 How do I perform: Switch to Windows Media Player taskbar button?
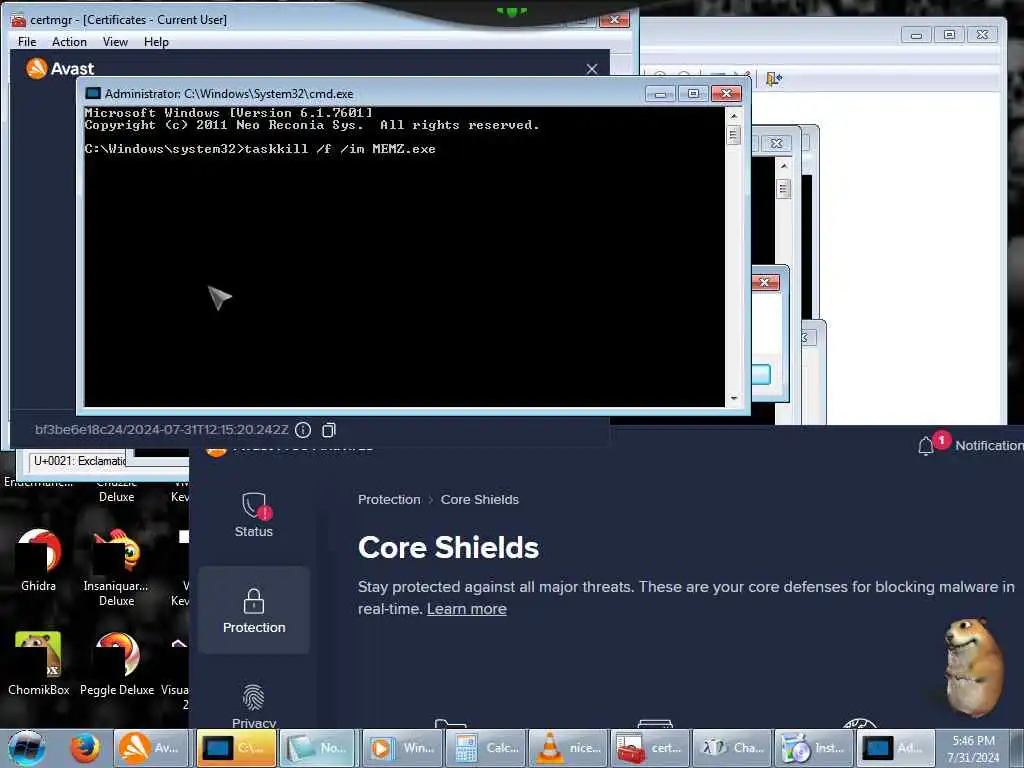click(x=402, y=748)
